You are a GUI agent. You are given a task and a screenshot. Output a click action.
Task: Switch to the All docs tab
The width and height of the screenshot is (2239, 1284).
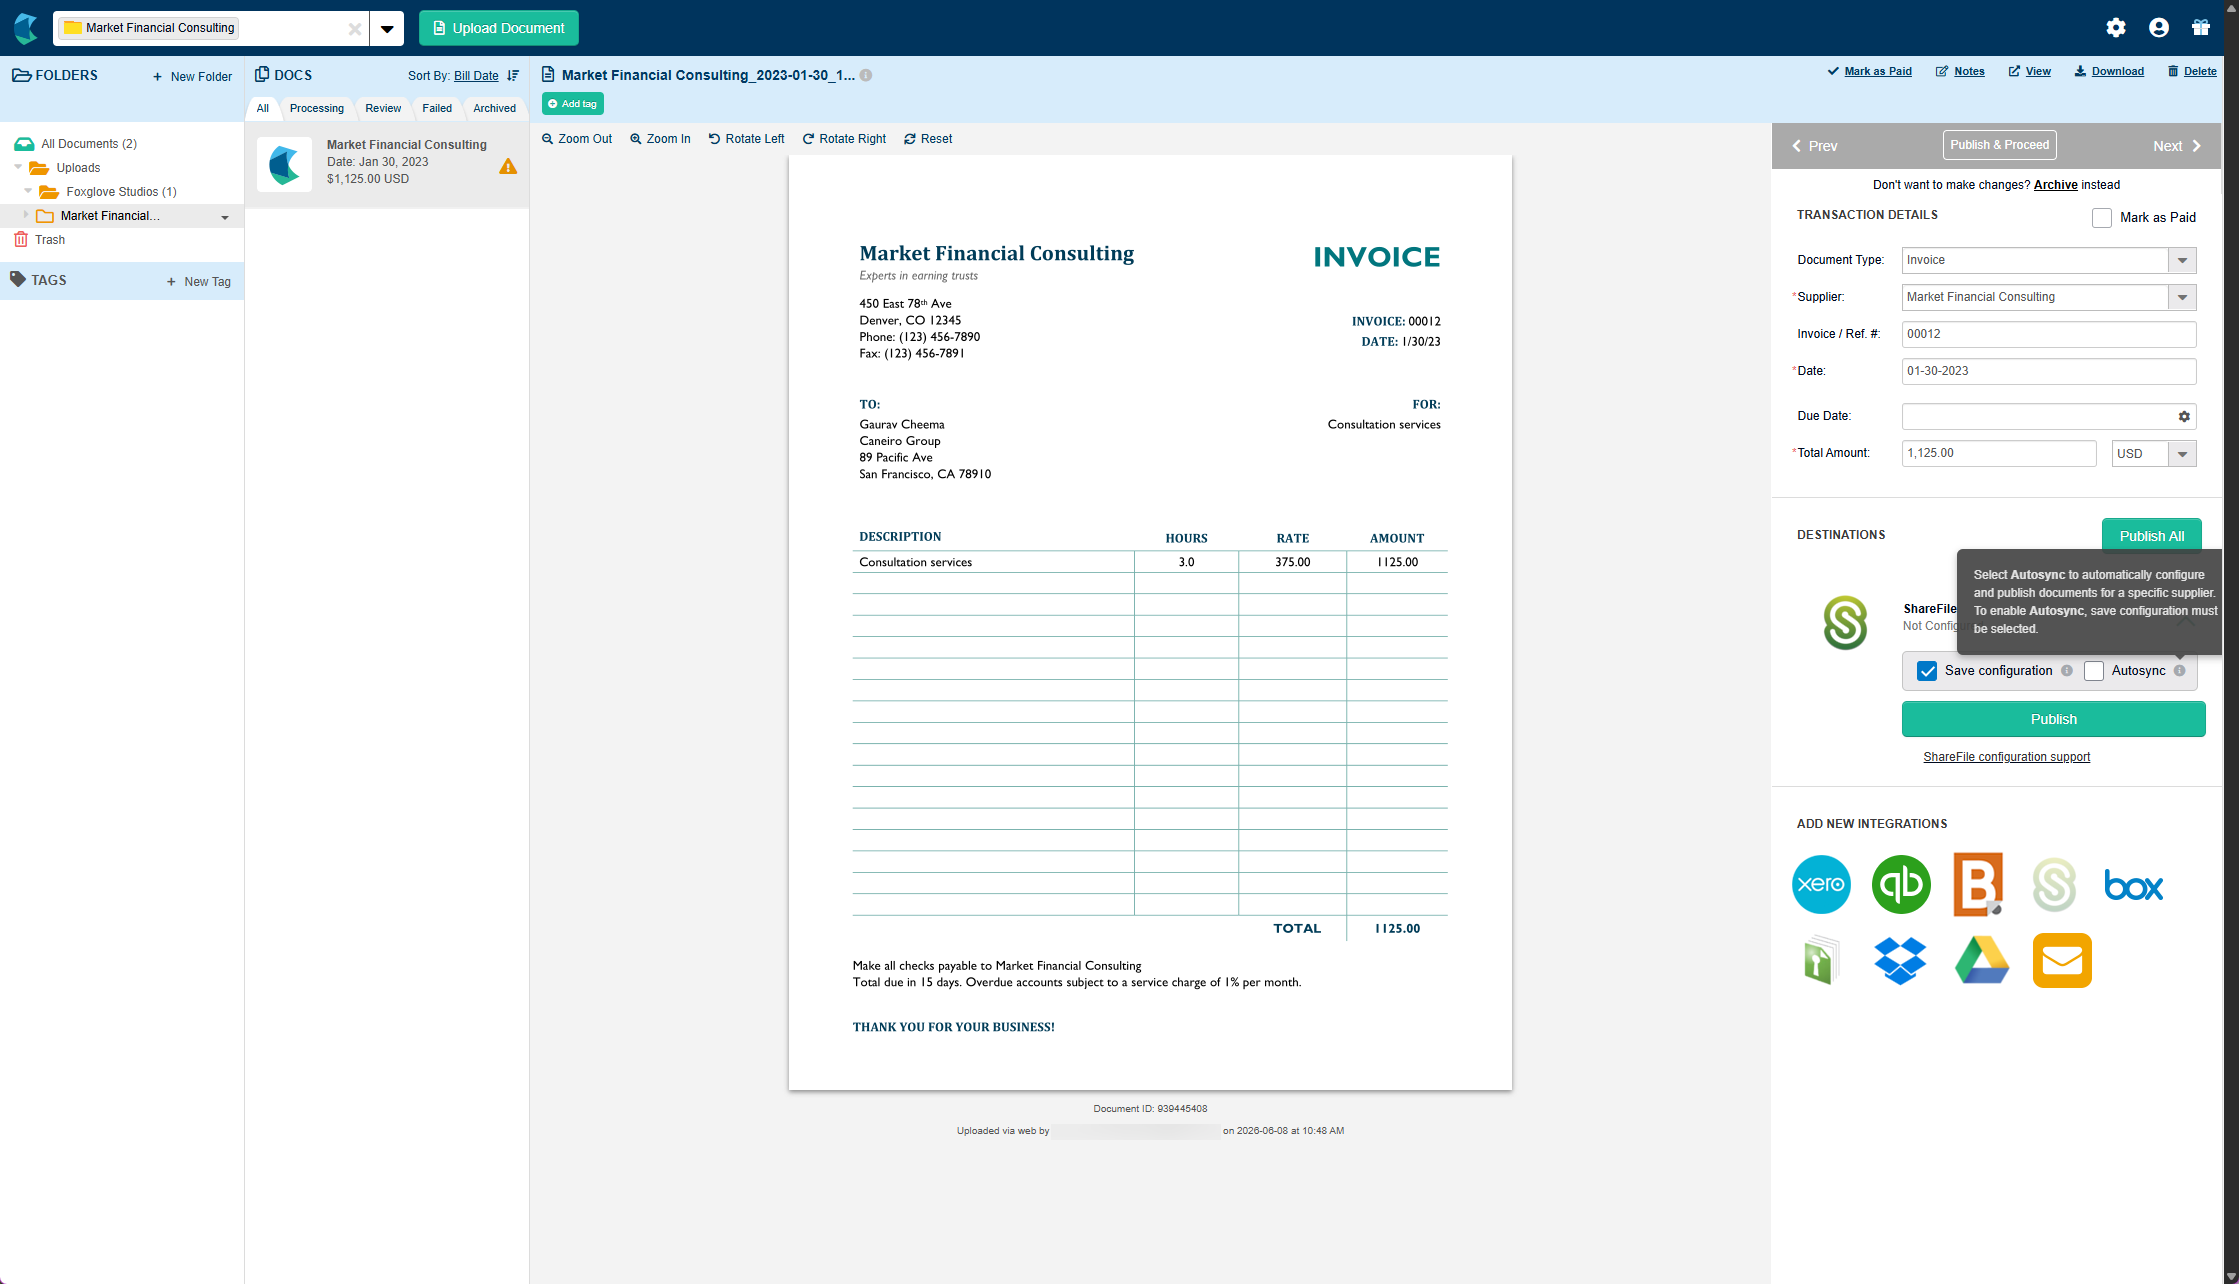262,108
